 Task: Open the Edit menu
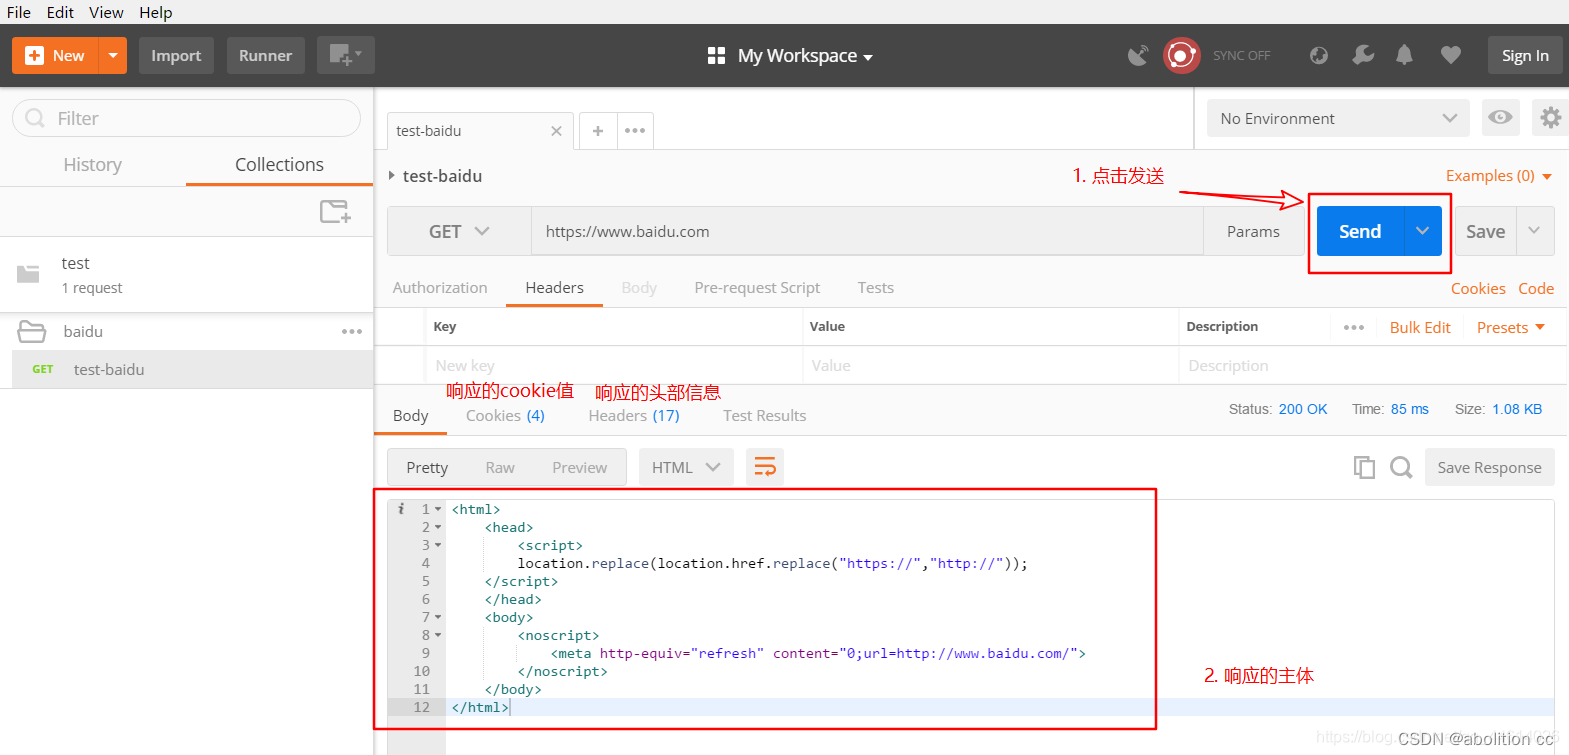(60, 12)
